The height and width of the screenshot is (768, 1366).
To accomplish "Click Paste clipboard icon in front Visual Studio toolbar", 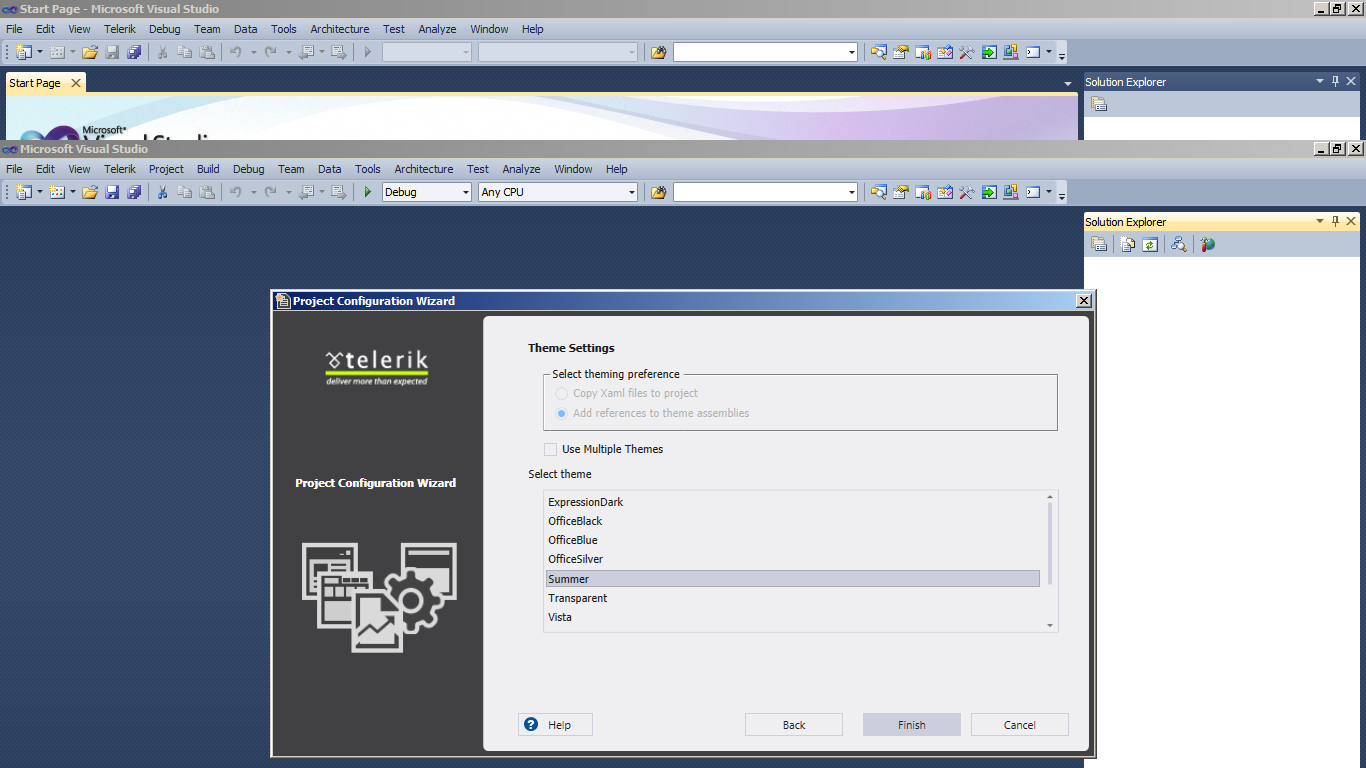I will coord(206,192).
